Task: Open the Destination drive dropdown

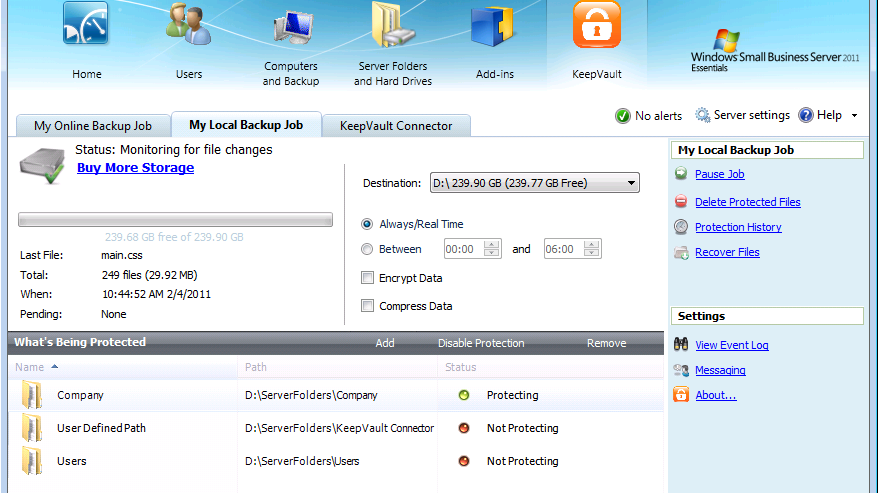Action: [x=629, y=183]
